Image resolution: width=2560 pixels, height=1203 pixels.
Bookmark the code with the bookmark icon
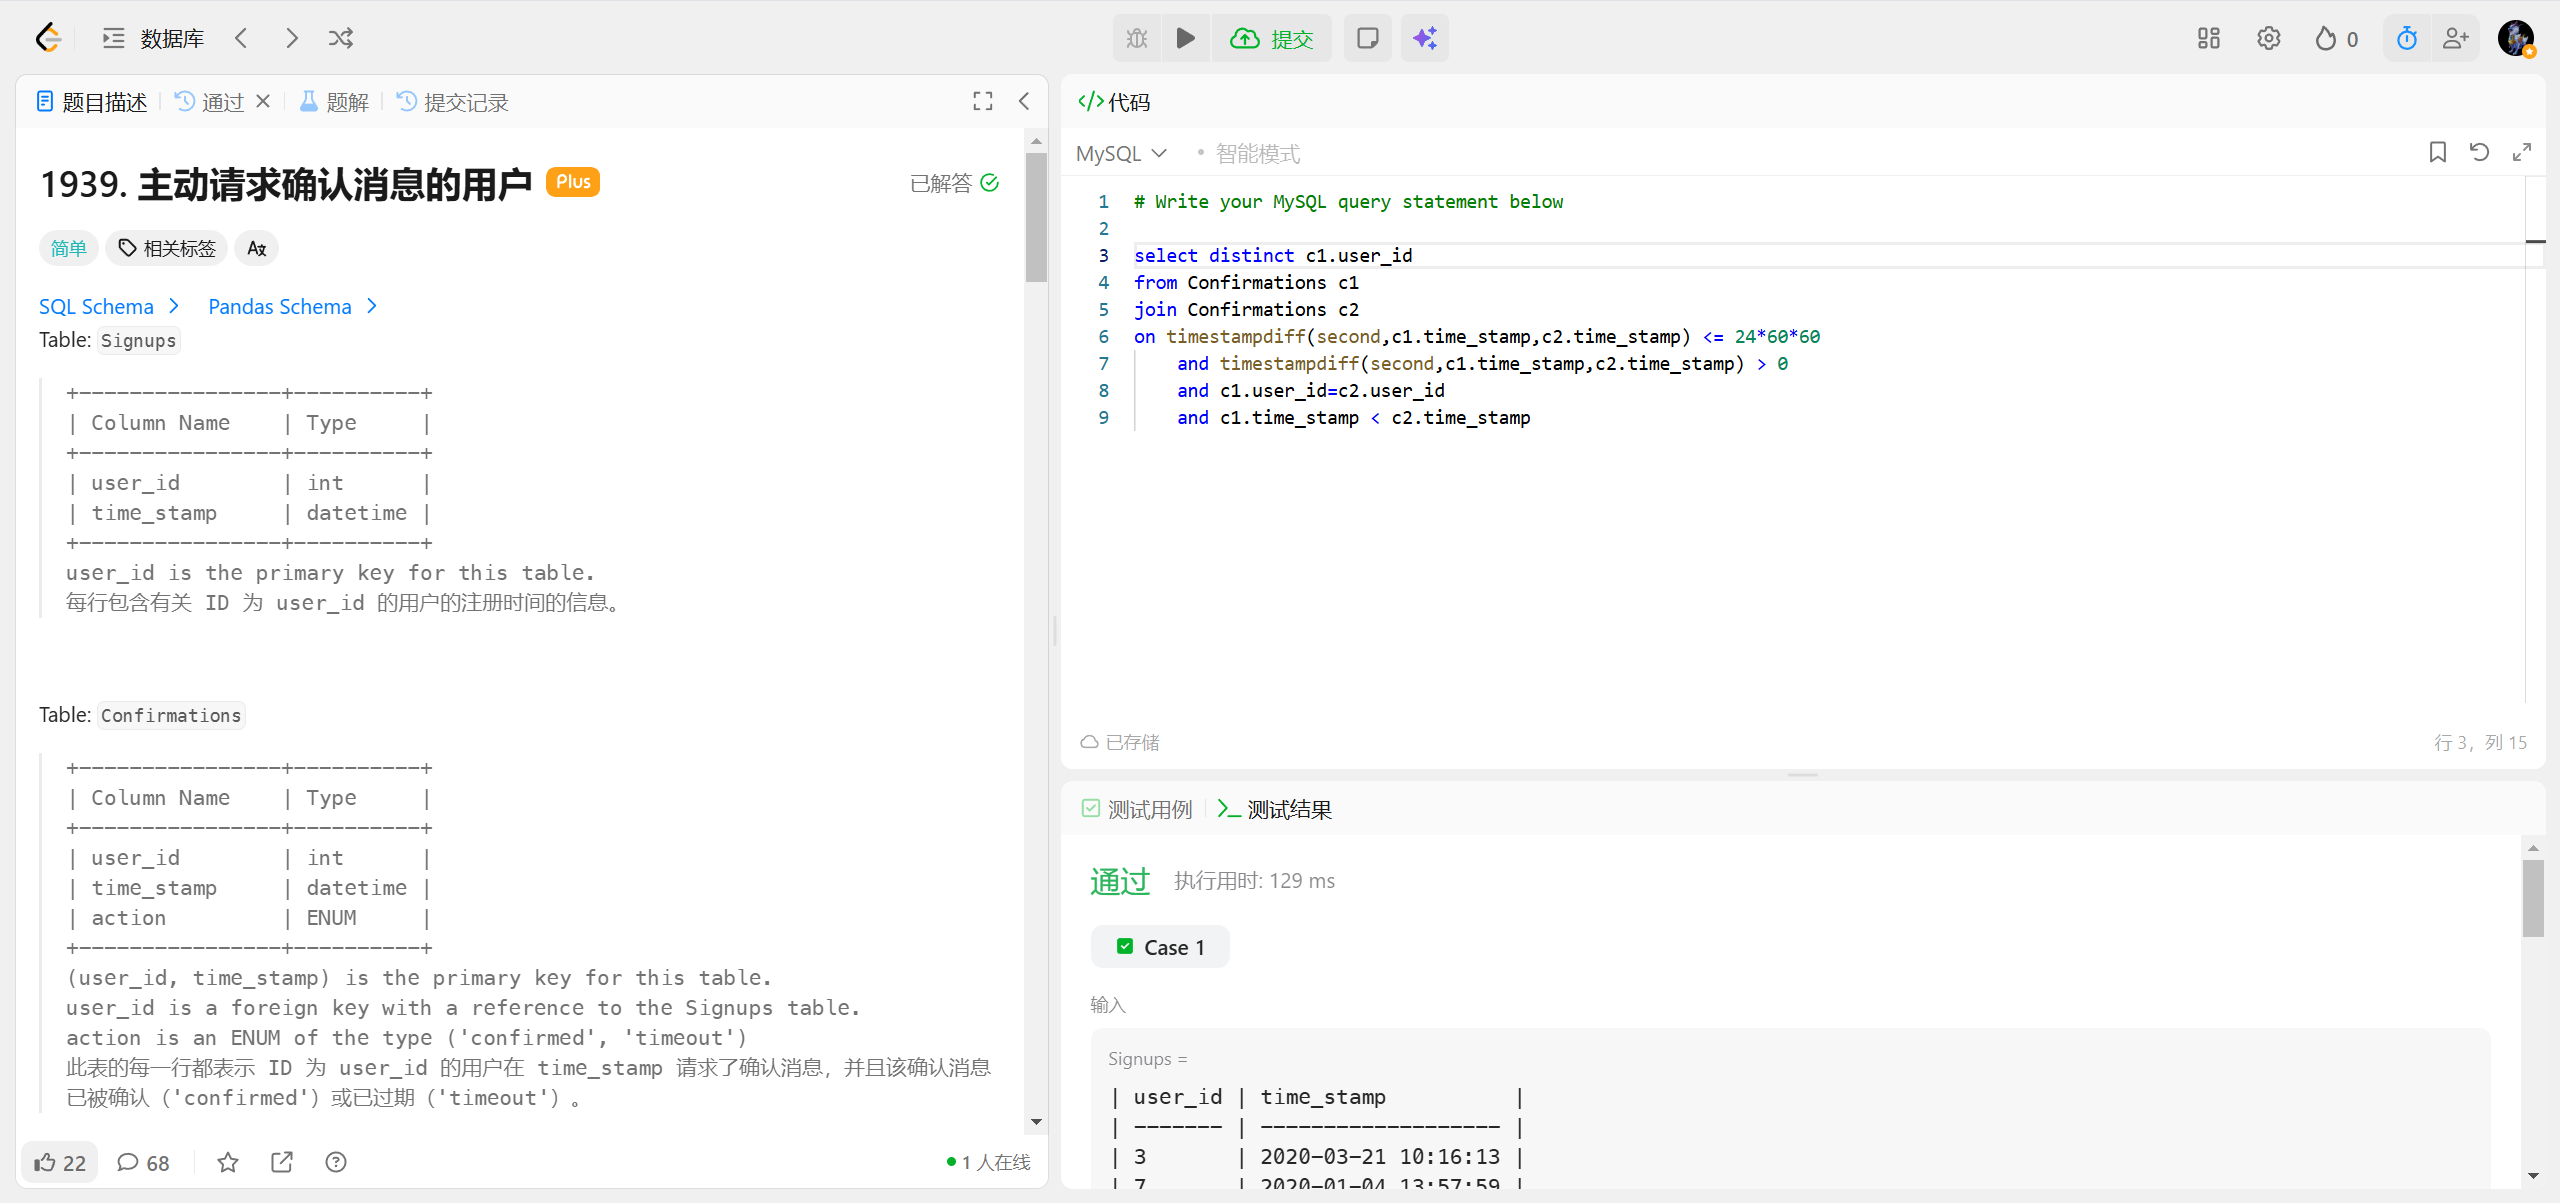click(2438, 152)
